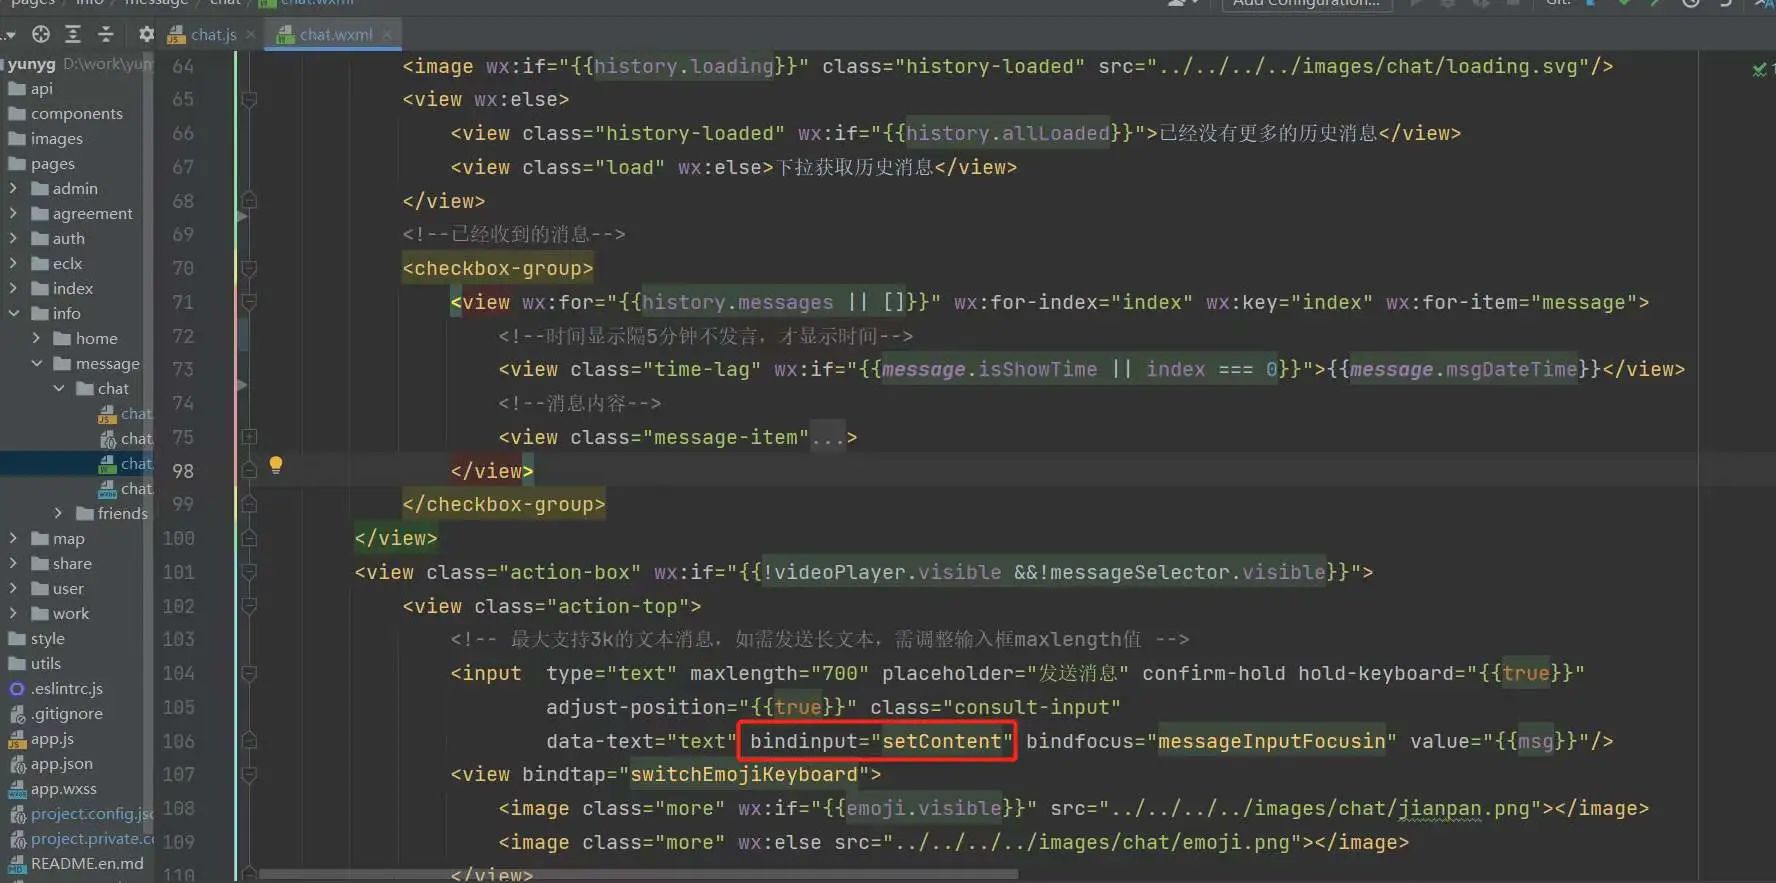This screenshot has height=883, width=1776.
Task: Collapse the chat folder in tree
Action: 58,388
